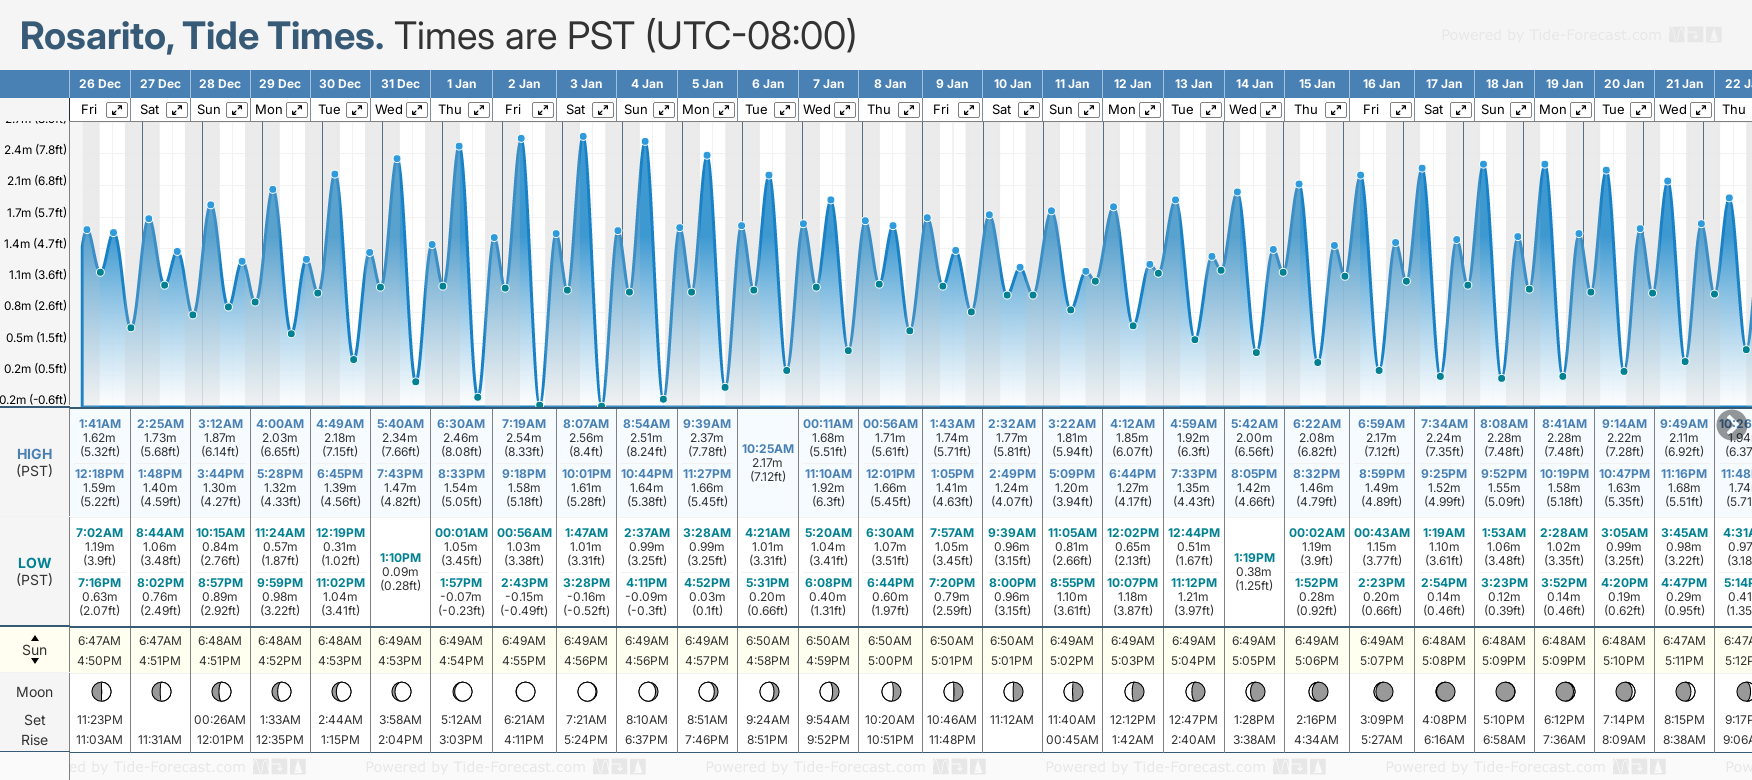Click the LOW (PST) row label
The width and height of the screenshot is (1752, 780).
click(x=35, y=571)
